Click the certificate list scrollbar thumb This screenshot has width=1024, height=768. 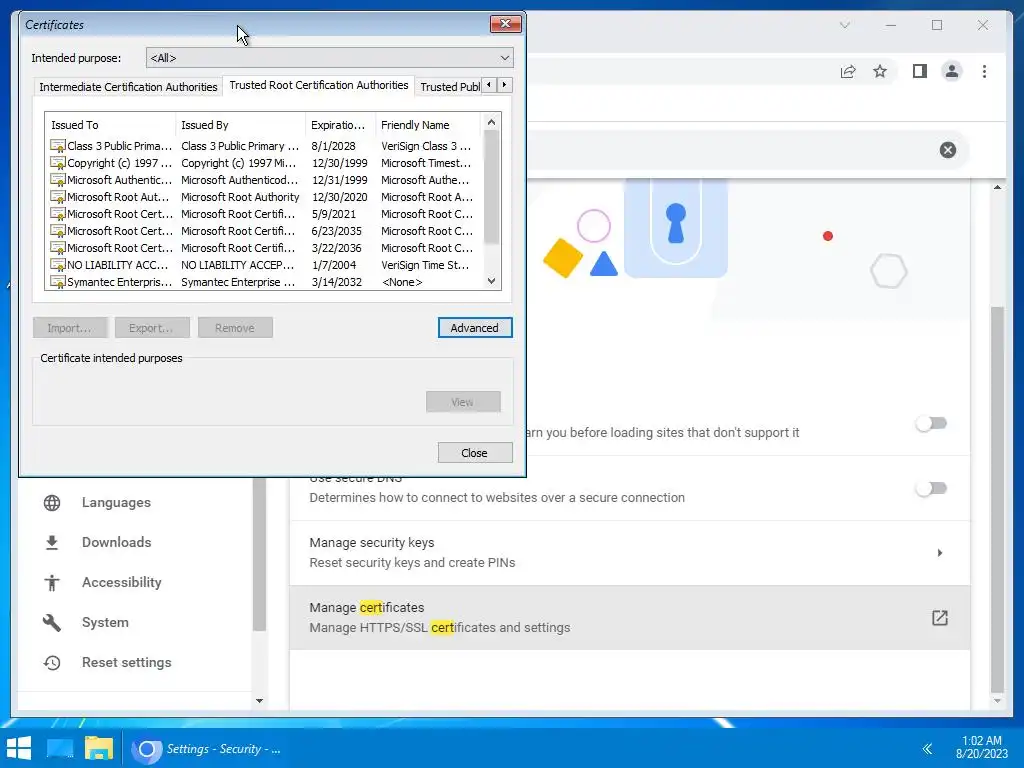(491, 187)
